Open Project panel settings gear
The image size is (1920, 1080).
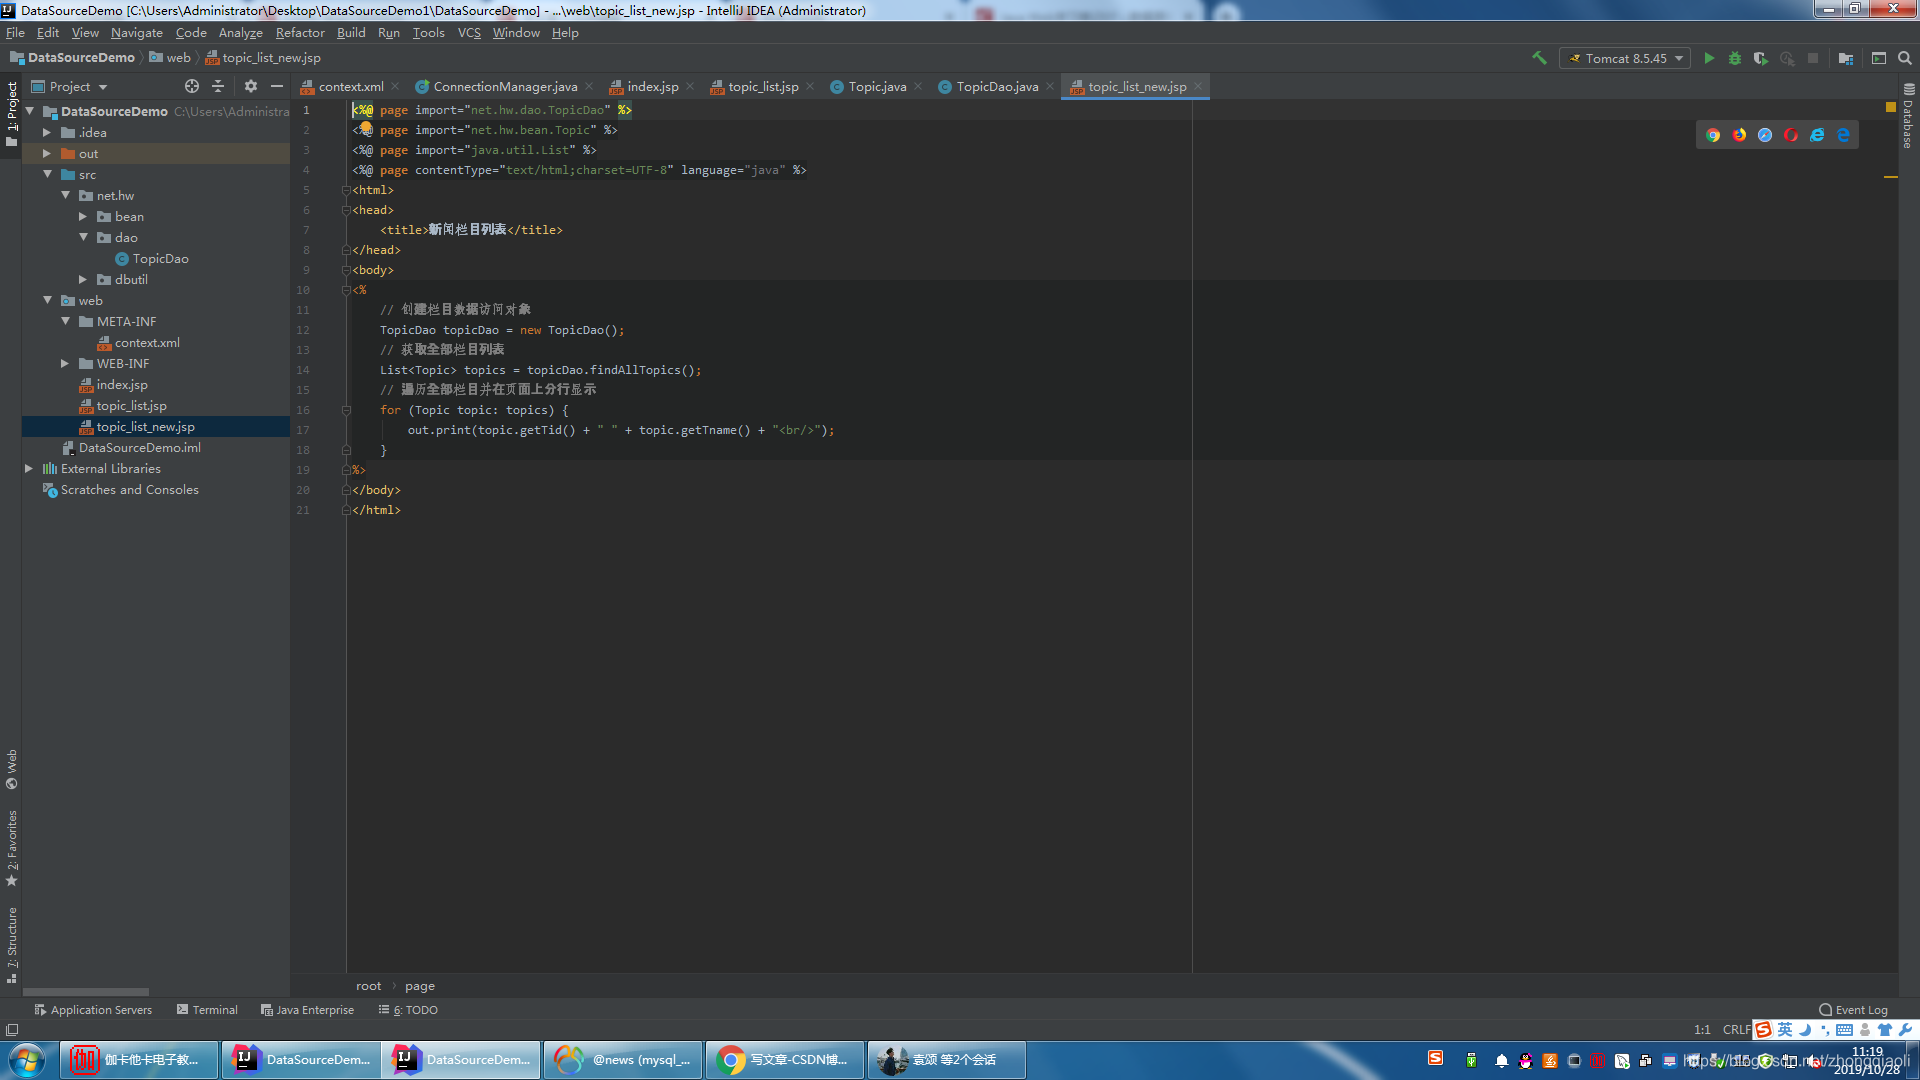pyautogui.click(x=251, y=87)
